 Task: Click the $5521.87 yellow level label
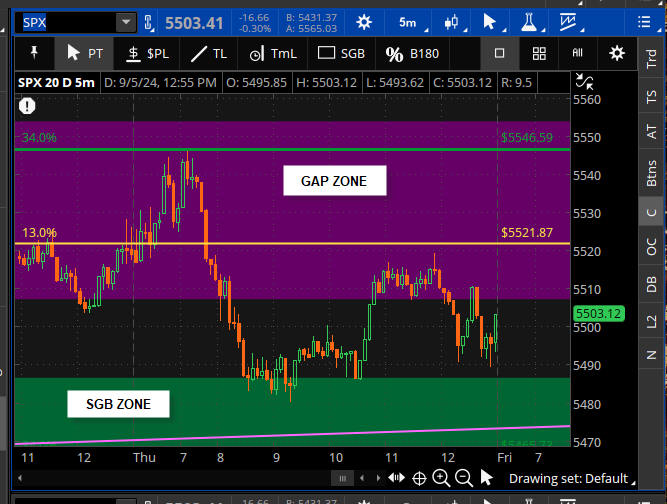tap(527, 233)
